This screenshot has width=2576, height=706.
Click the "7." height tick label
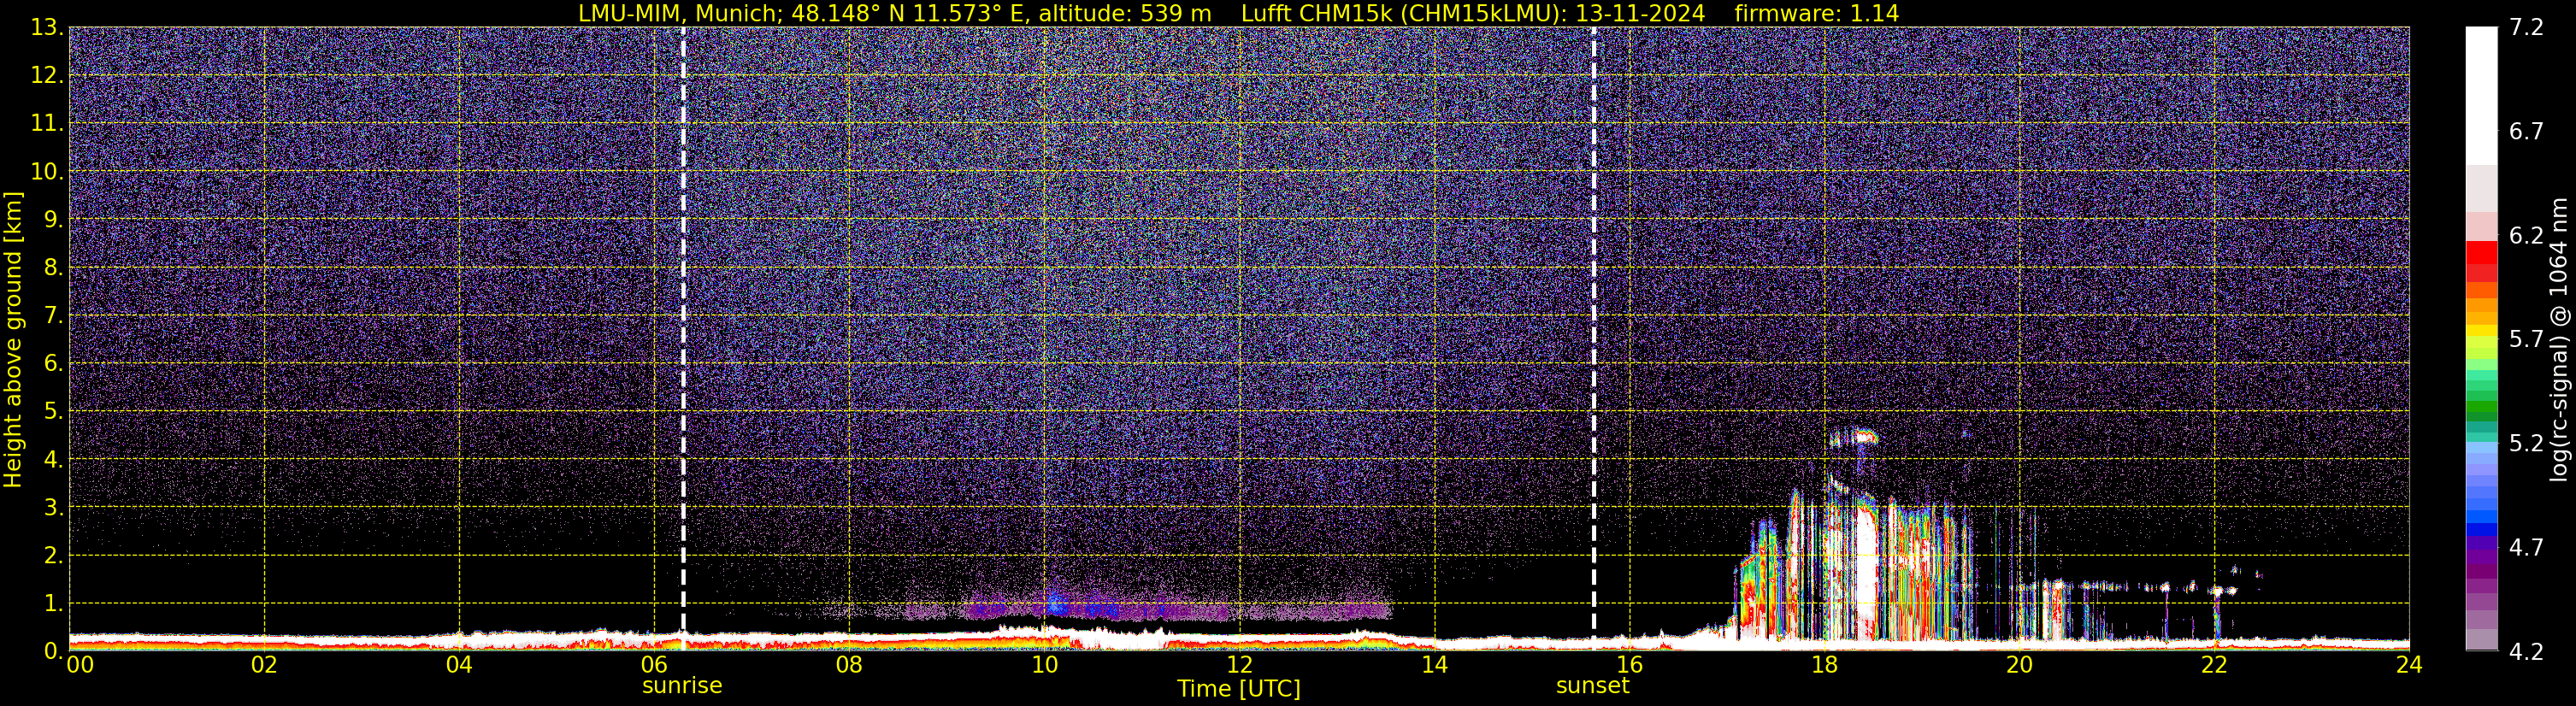coord(53,316)
